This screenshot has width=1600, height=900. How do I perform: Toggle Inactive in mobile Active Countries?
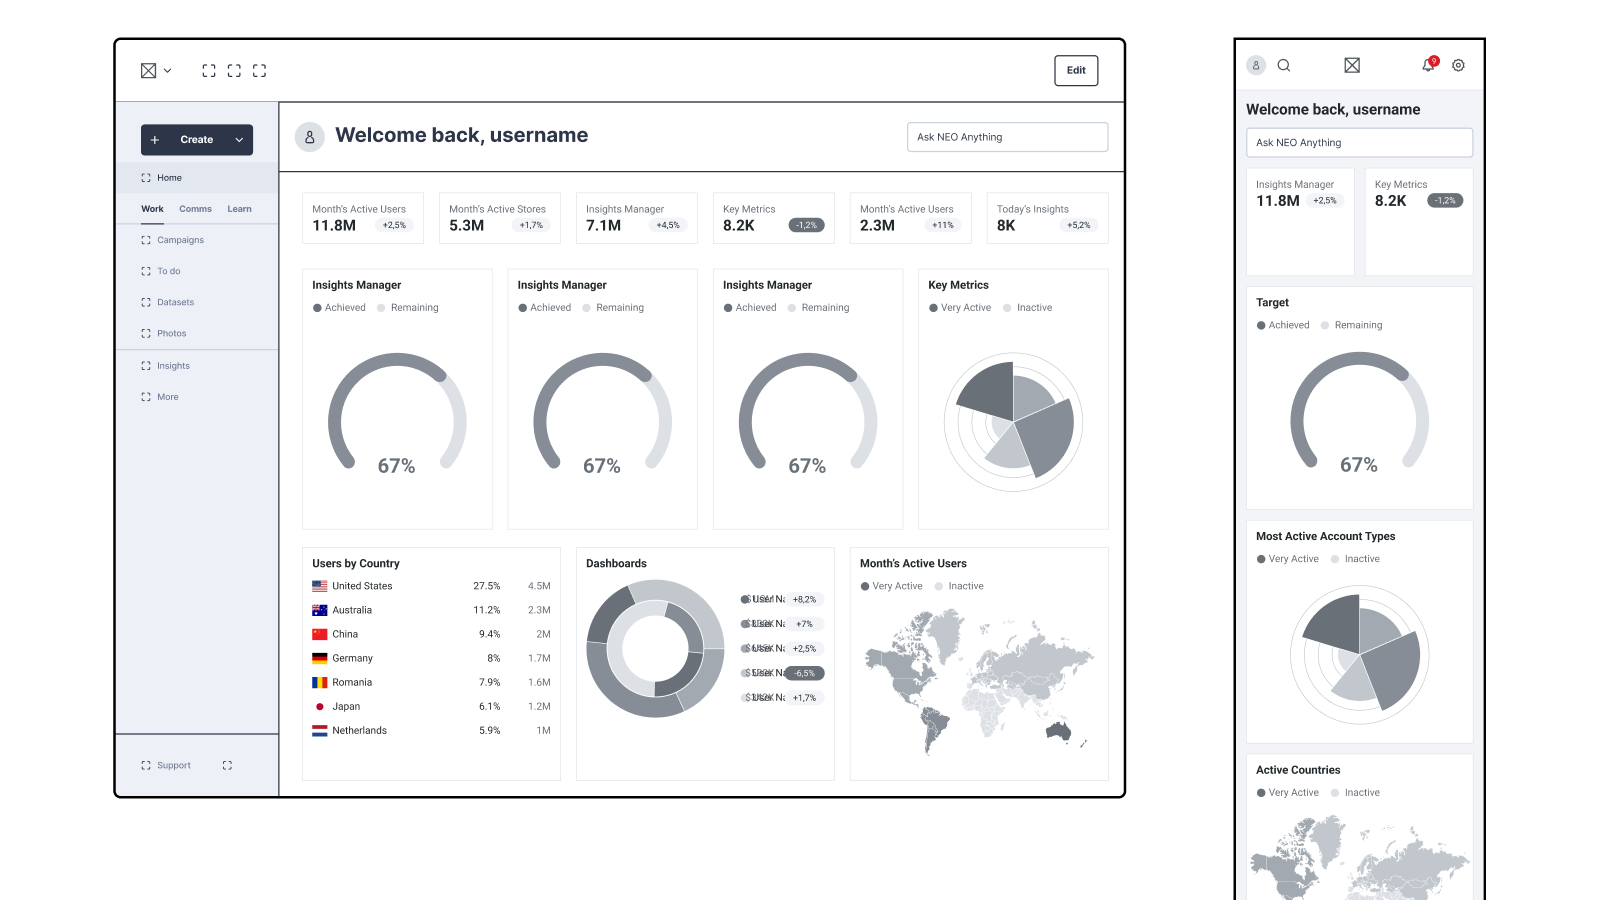pos(1356,793)
